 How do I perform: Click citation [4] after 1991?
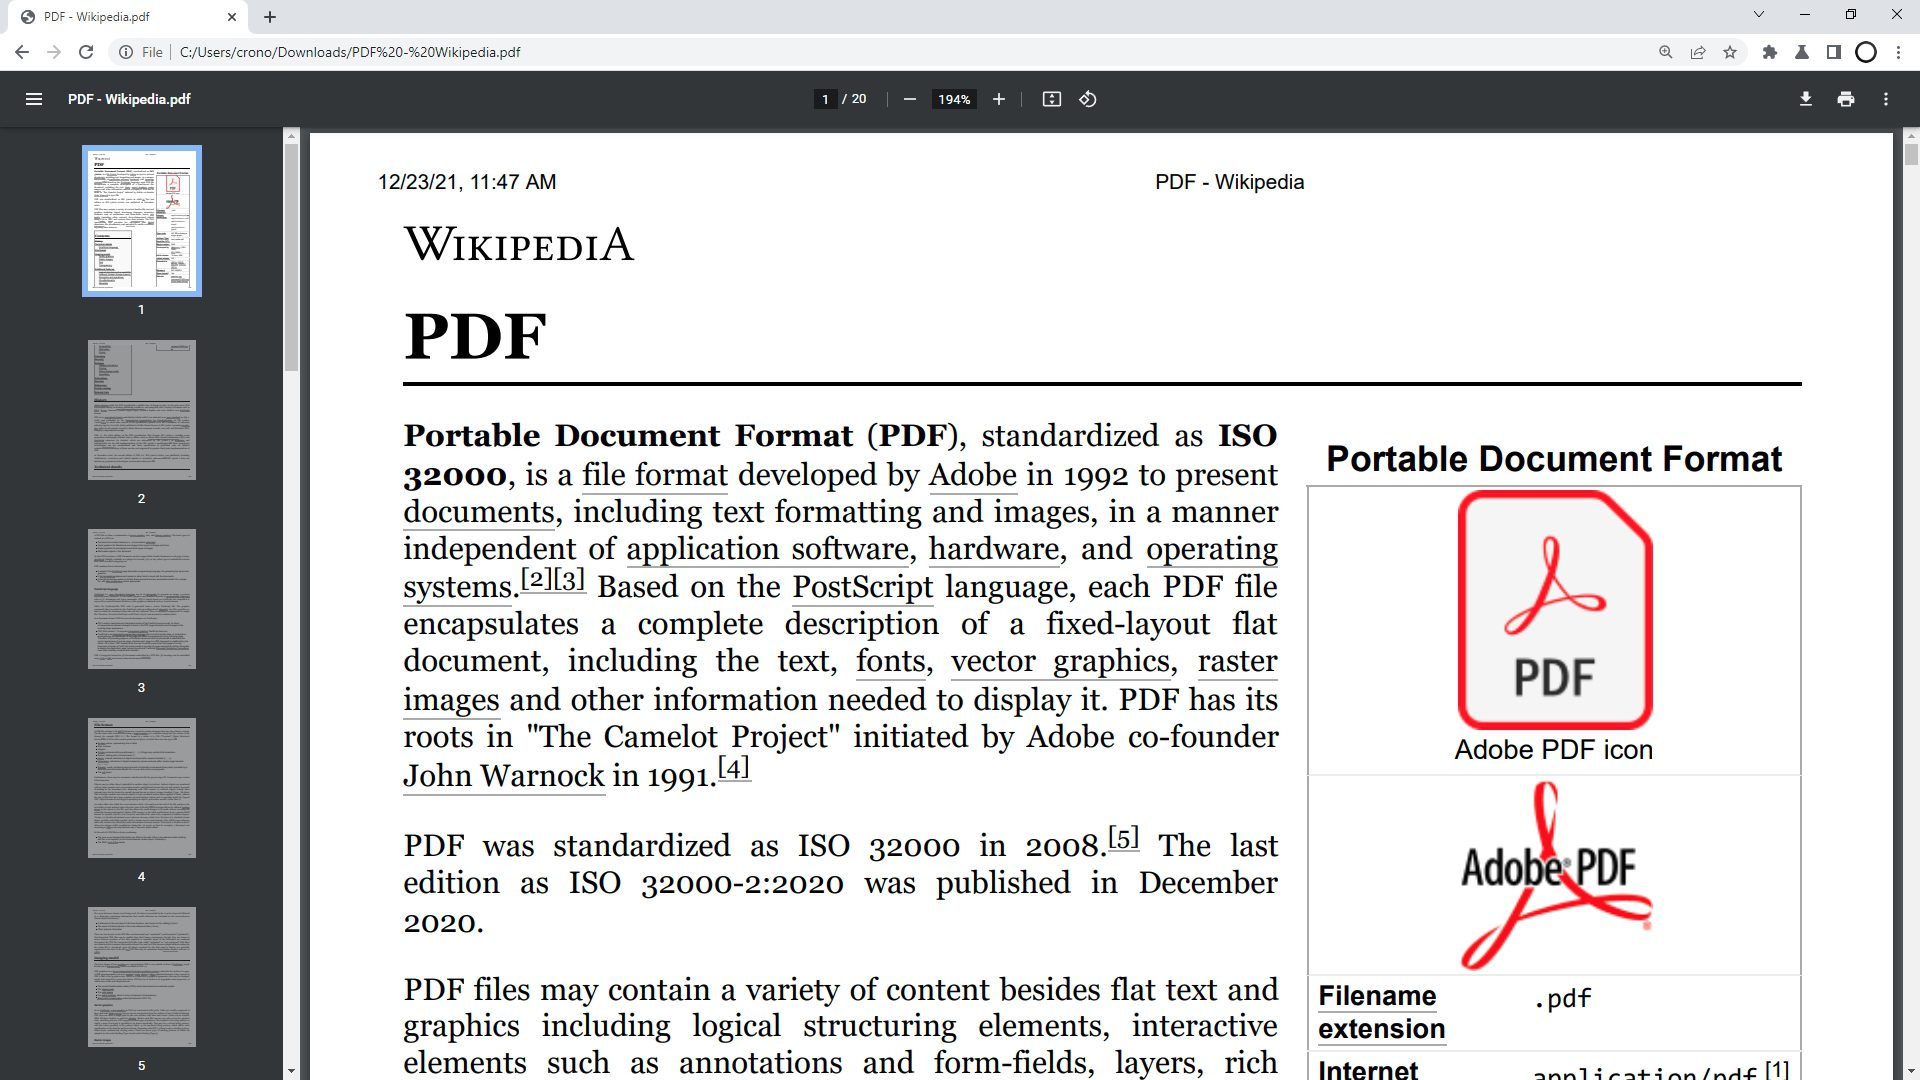(x=734, y=768)
